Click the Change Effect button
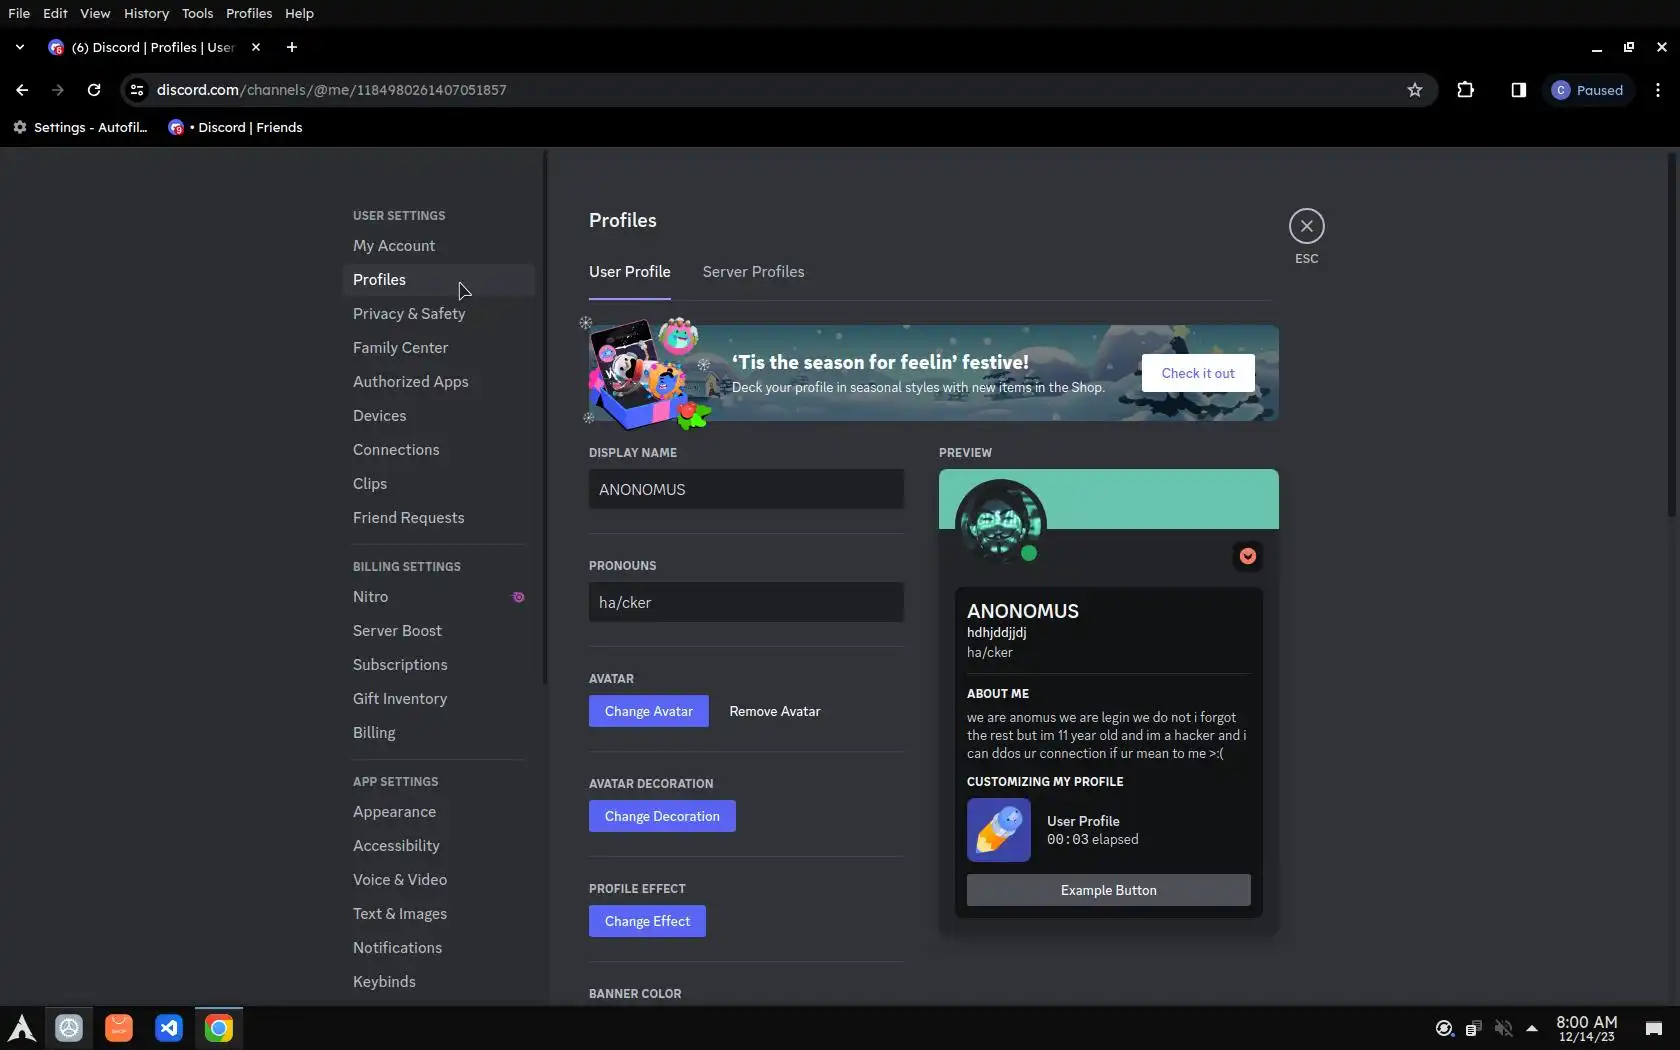 [x=647, y=921]
